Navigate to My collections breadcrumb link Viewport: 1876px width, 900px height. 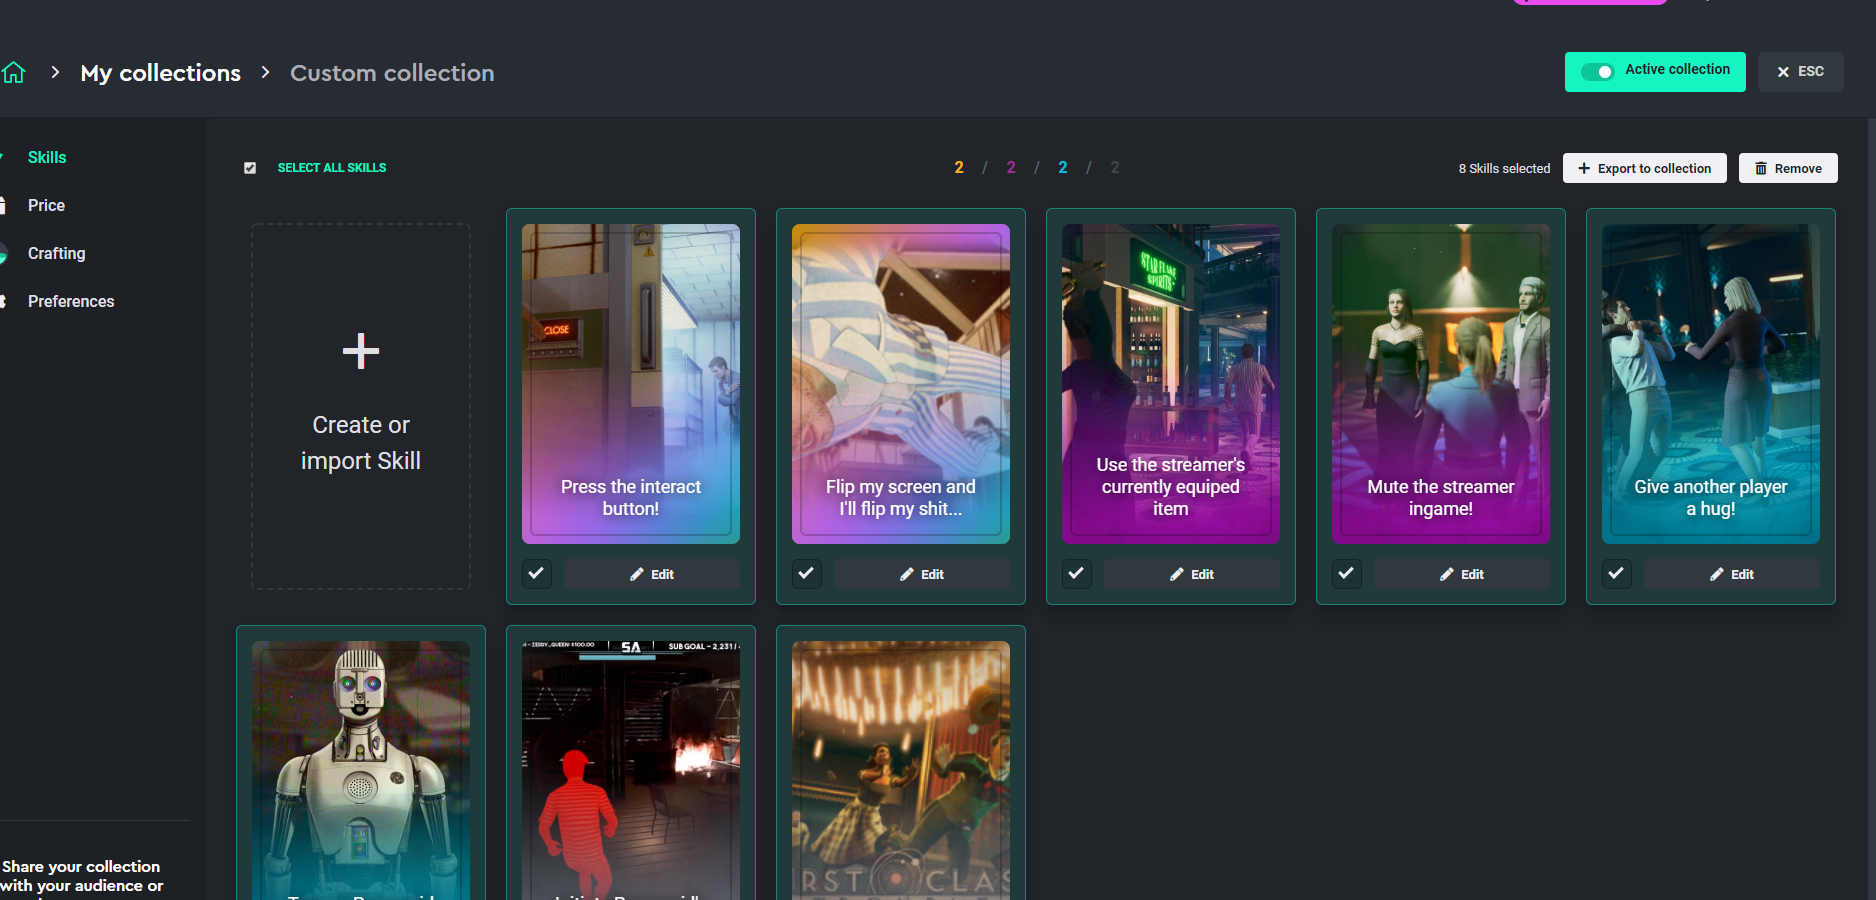click(160, 73)
